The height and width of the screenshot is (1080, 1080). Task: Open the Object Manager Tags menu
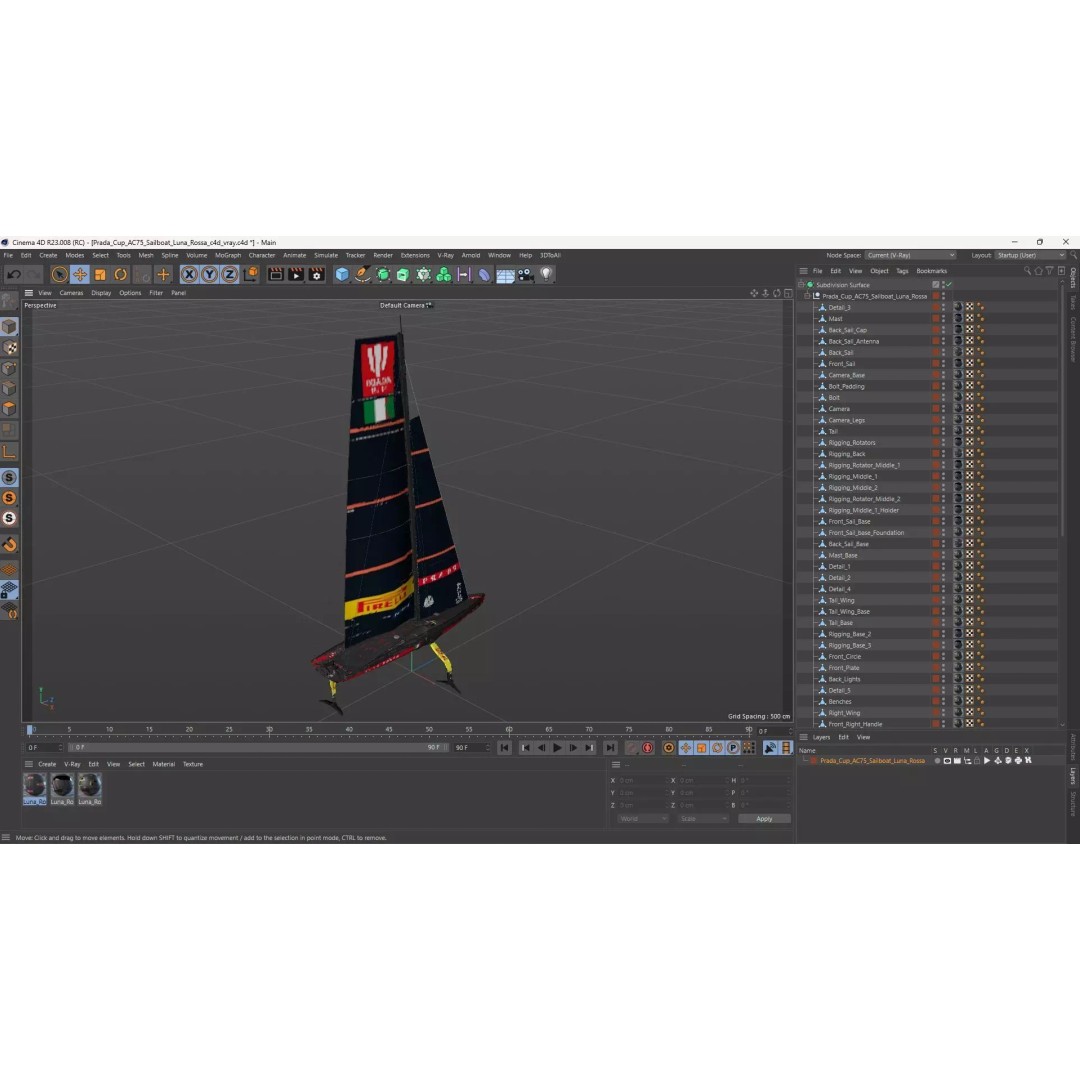pyautogui.click(x=902, y=271)
